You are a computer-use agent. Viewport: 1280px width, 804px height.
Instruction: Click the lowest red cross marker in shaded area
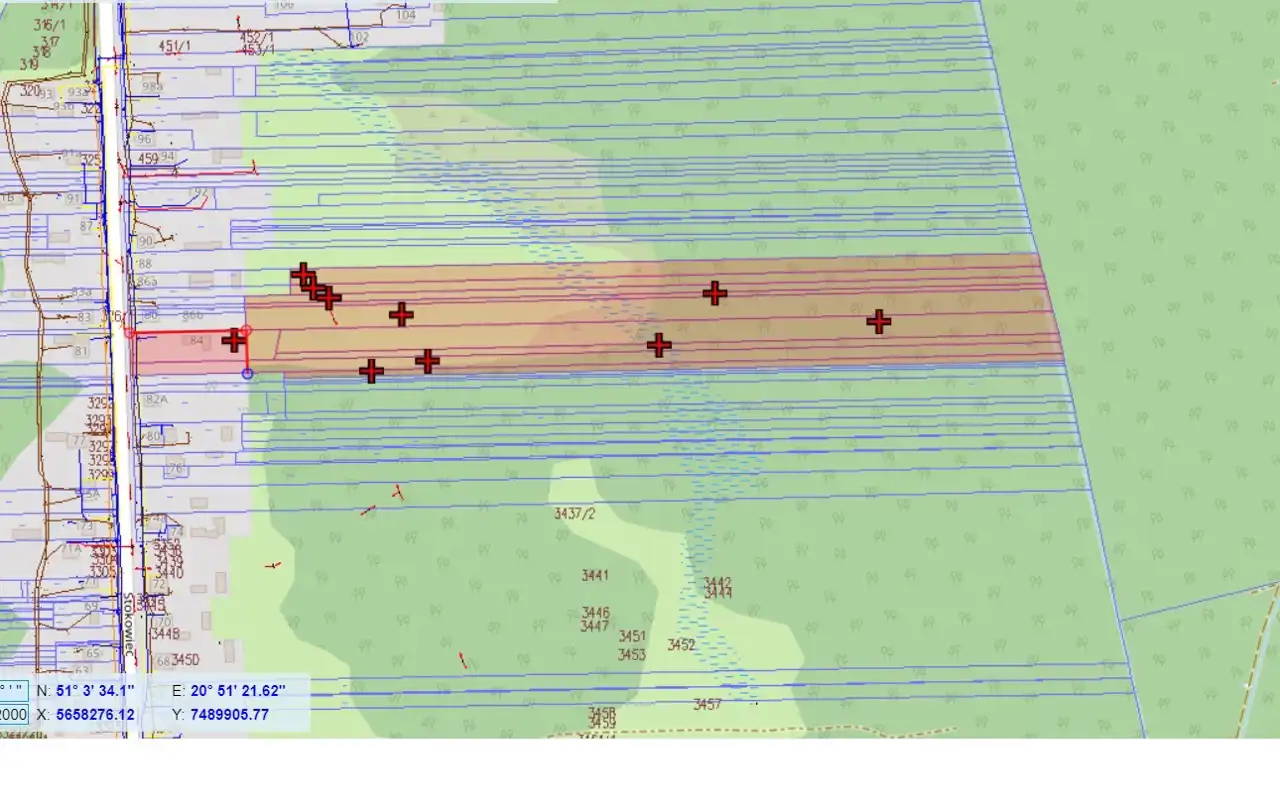pyautogui.click(x=371, y=371)
